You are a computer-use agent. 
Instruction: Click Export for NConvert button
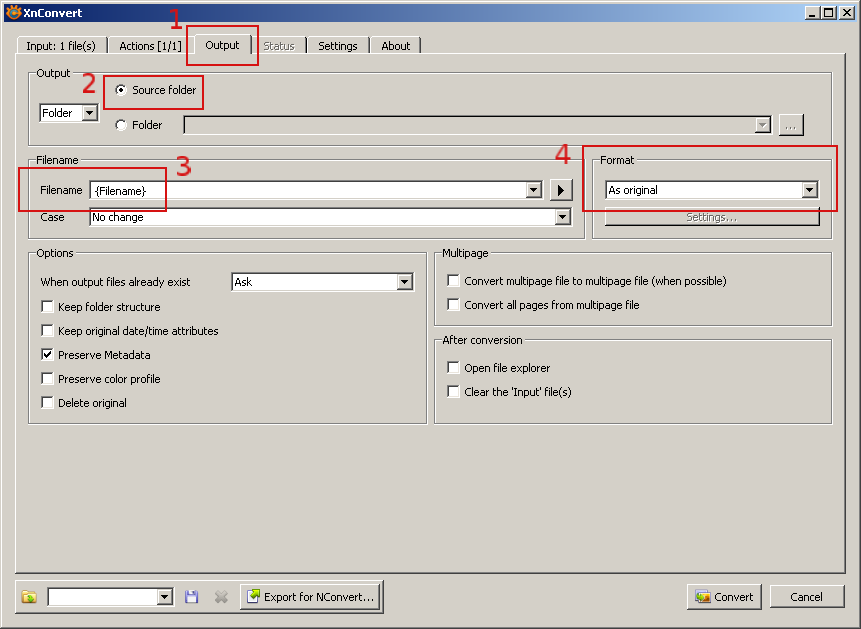(x=311, y=597)
